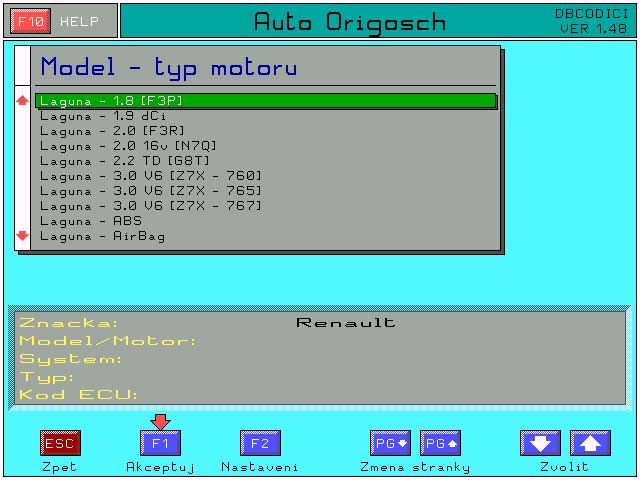Screen dimensions: 640x480
Task: Click the Zmena stranky label
Action: pyautogui.click(x=415, y=467)
